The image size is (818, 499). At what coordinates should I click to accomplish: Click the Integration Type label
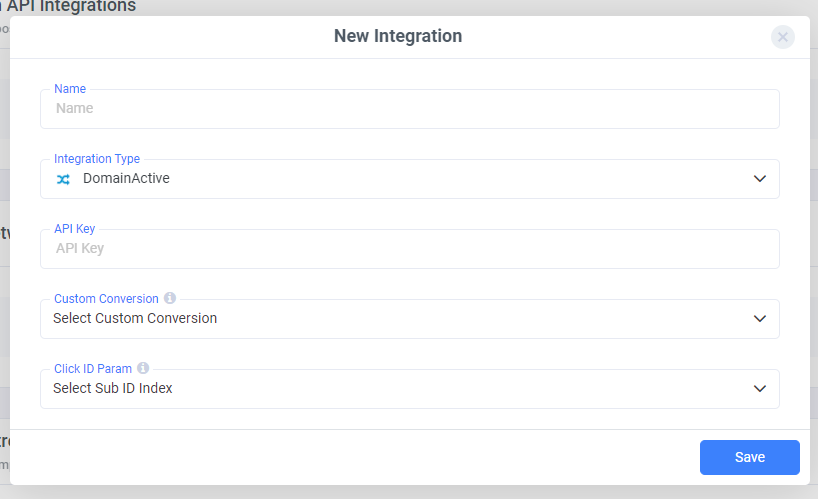(97, 159)
